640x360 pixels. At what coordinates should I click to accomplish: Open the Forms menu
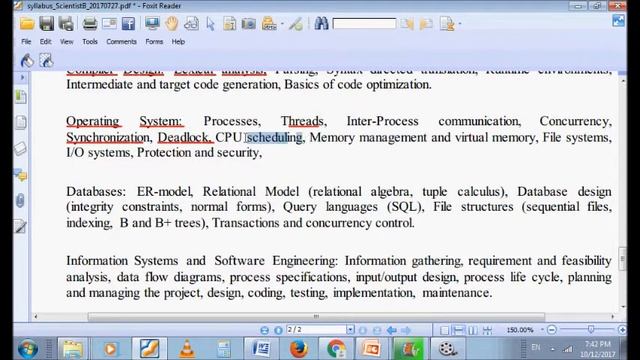pos(154,42)
